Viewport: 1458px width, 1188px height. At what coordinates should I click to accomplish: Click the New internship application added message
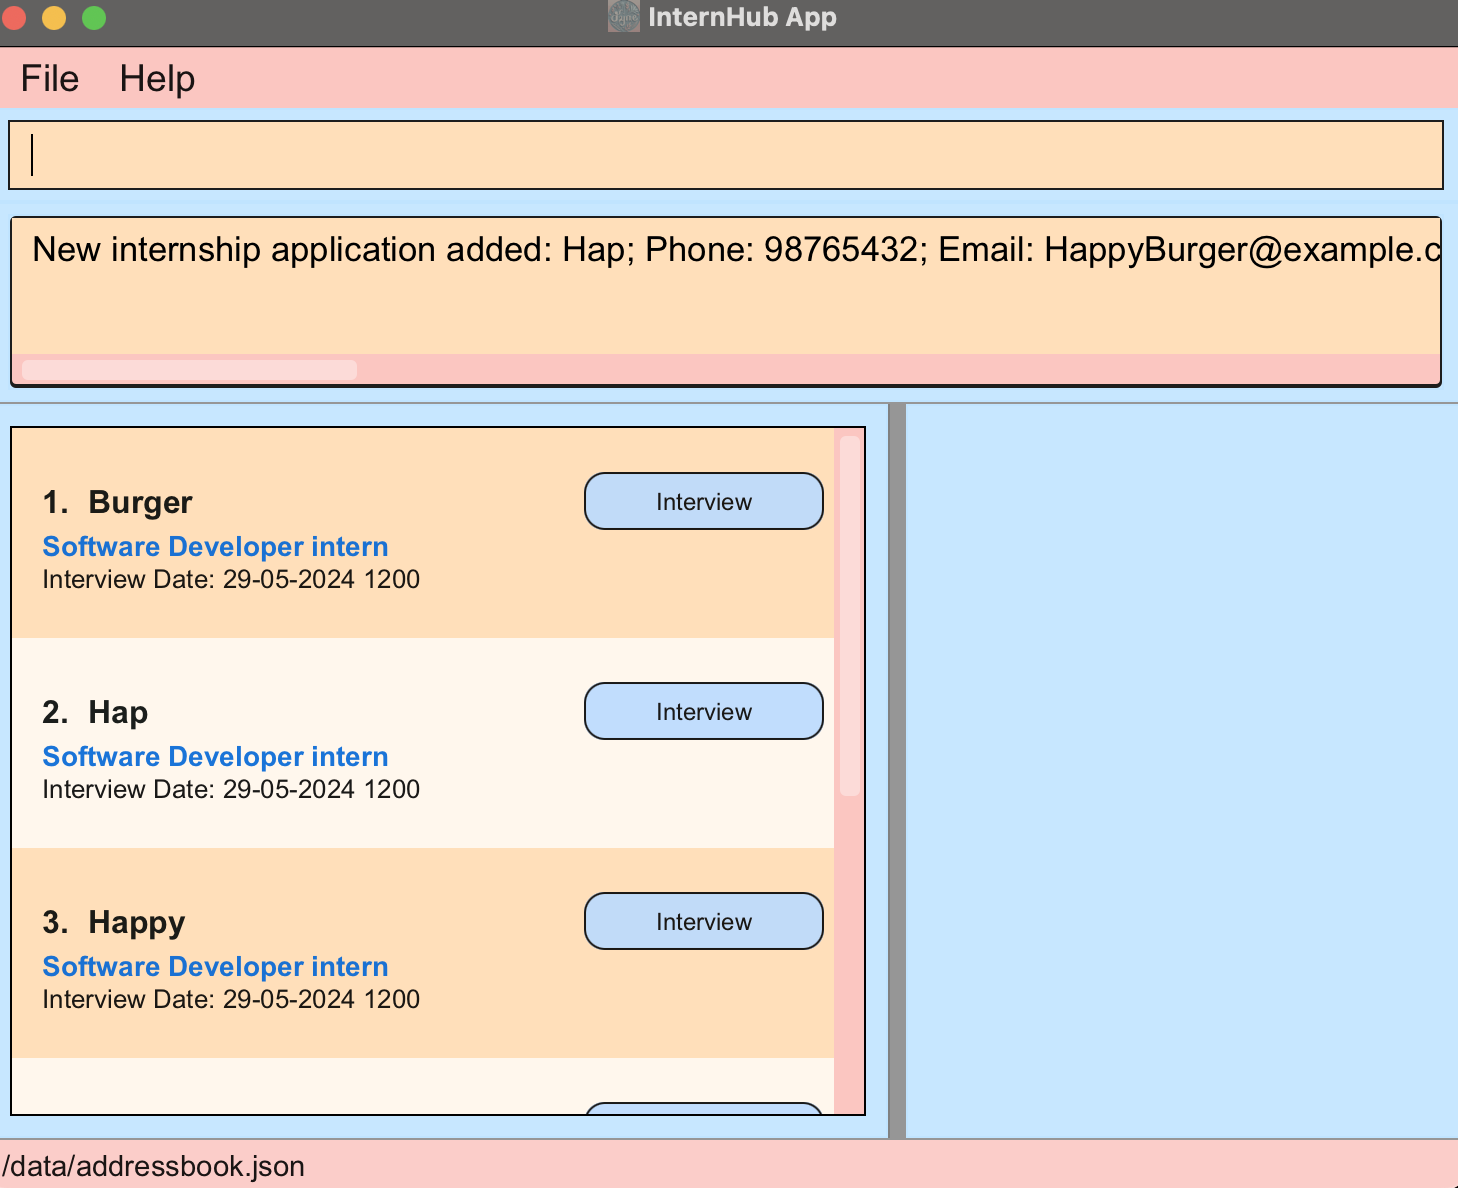click(x=736, y=250)
